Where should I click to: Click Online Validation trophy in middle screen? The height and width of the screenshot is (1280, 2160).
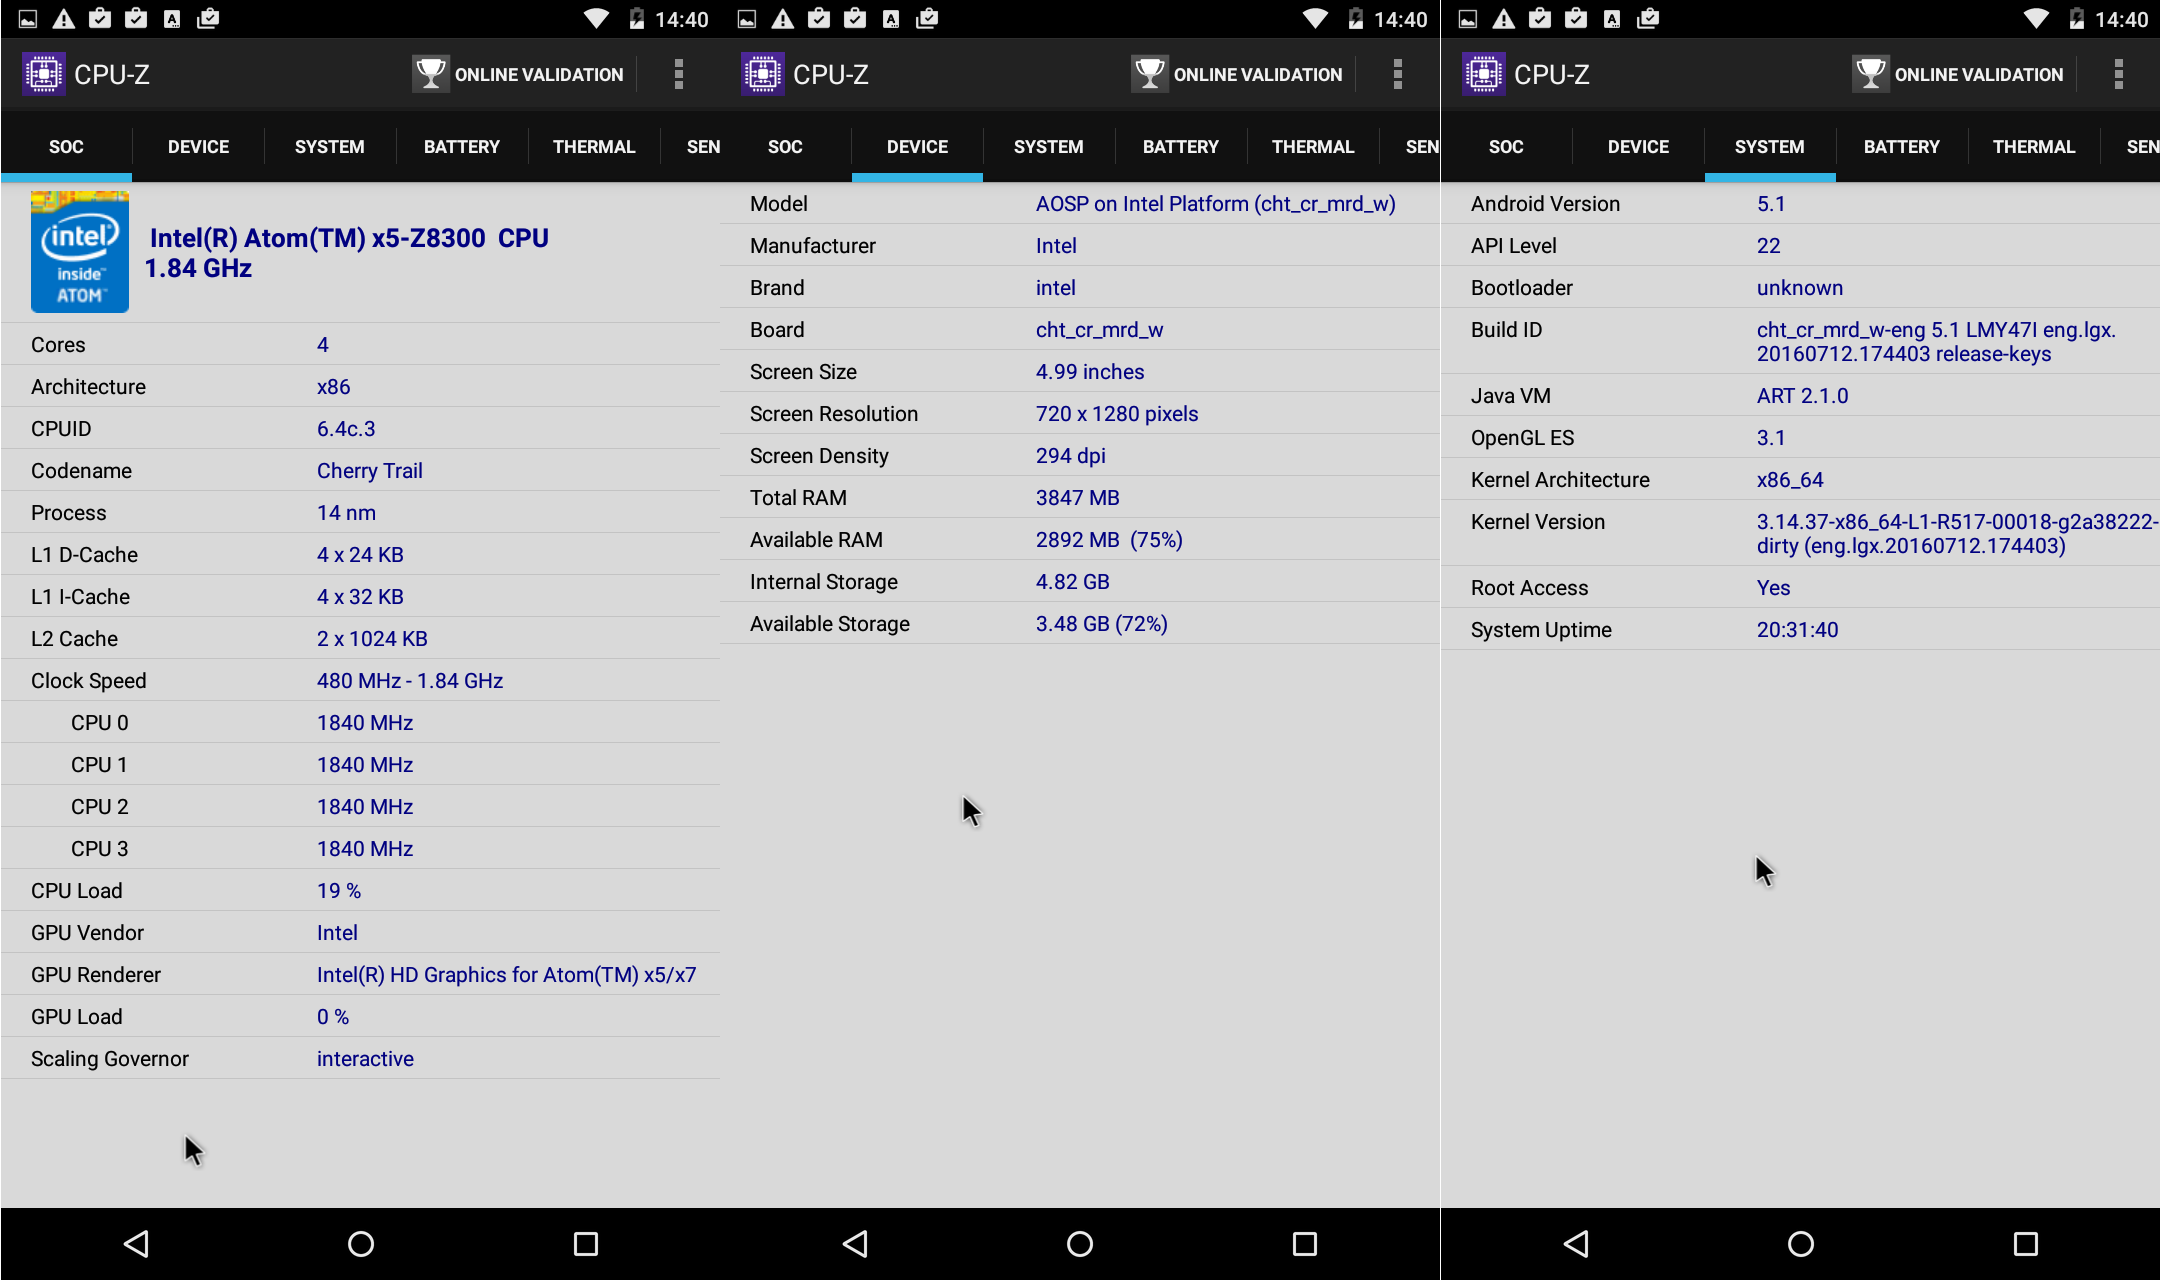coord(1150,74)
